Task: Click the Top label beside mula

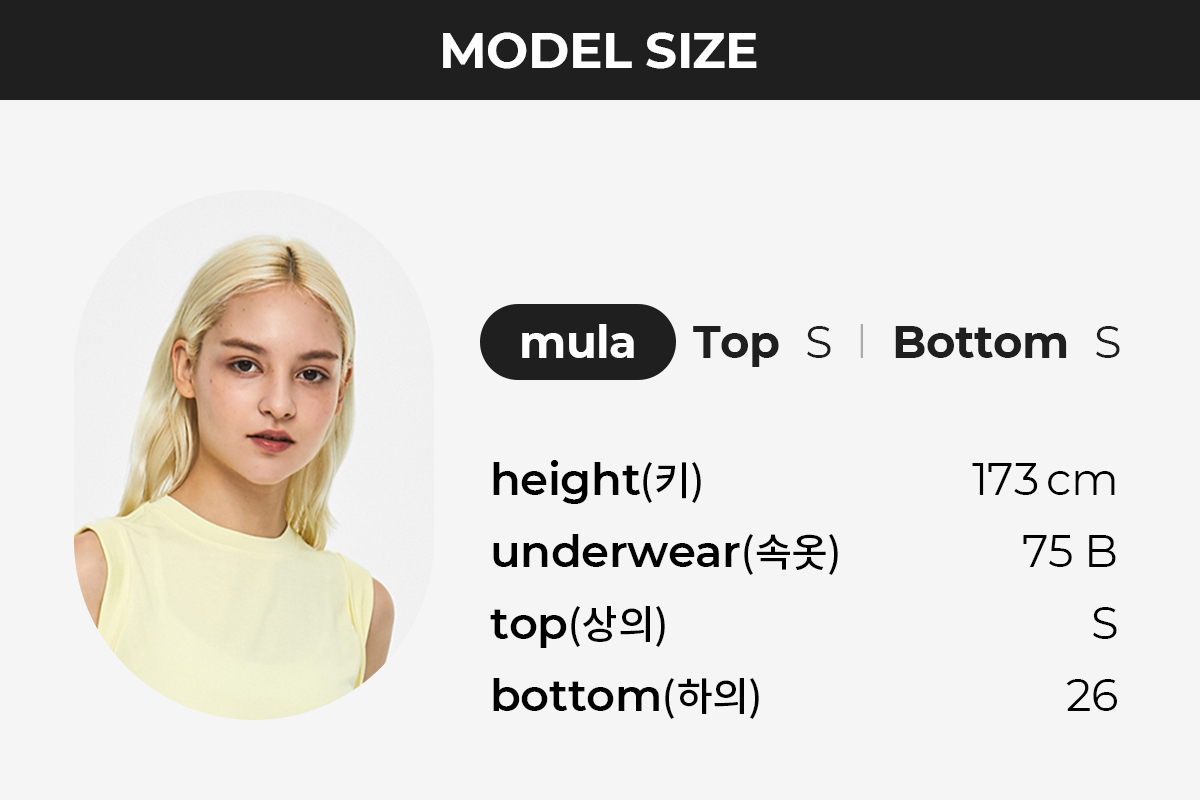Action: [x=736, y=343]
